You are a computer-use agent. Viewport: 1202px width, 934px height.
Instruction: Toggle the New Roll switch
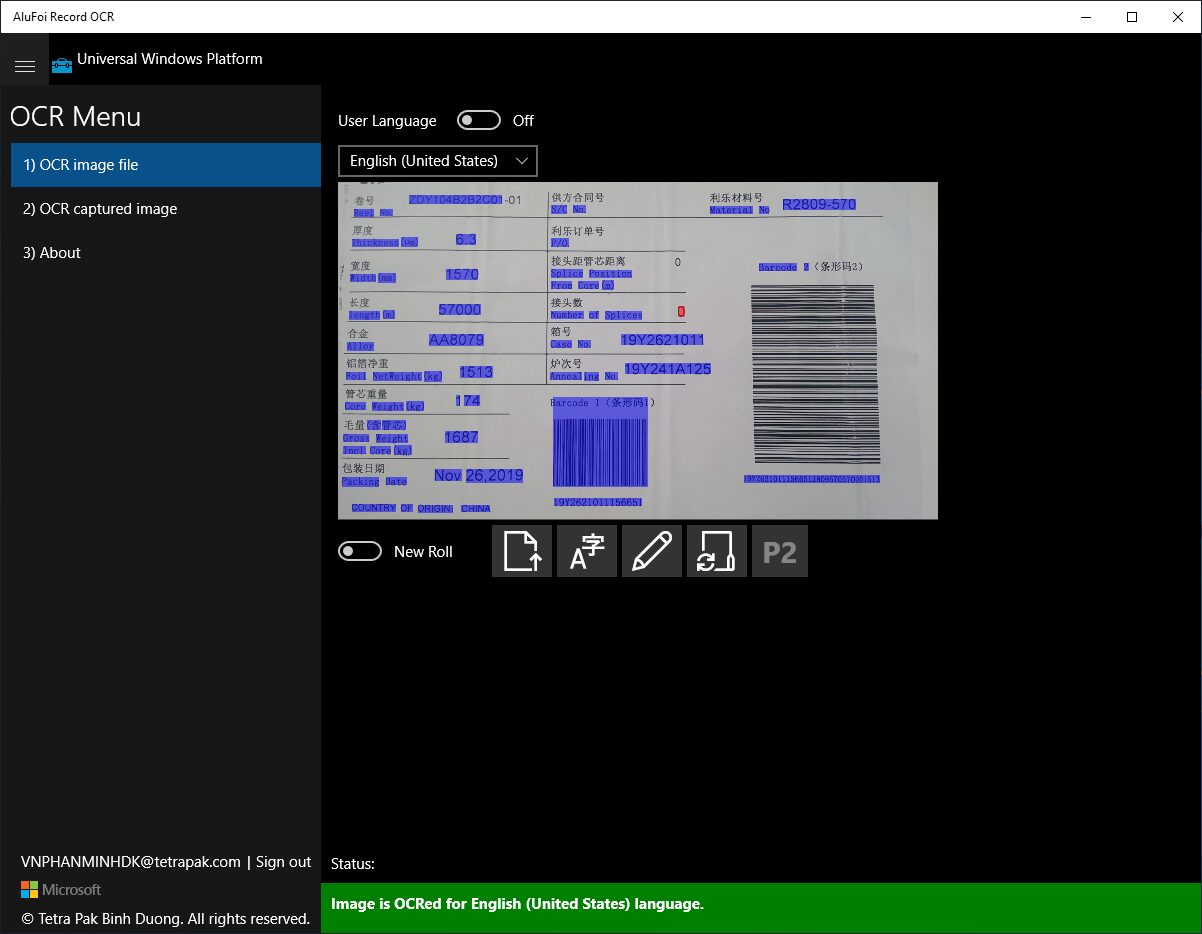point(360,551)
